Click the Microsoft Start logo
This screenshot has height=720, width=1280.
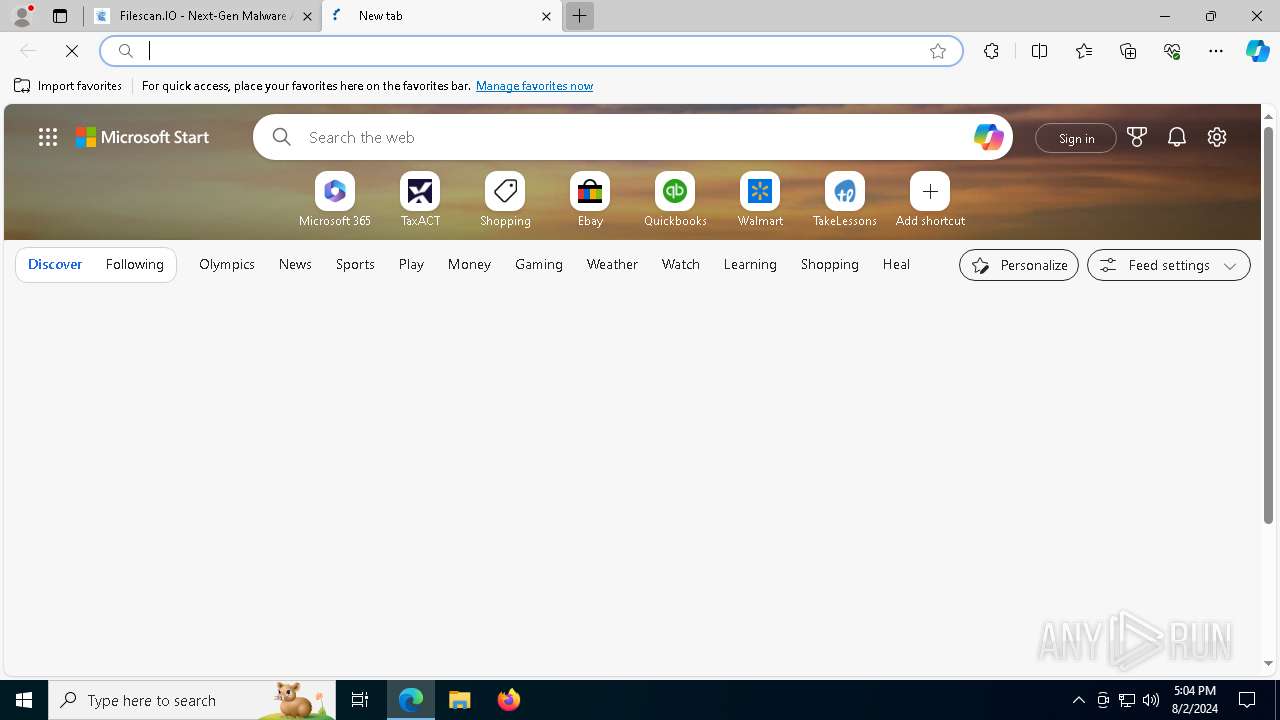(142, 137)
